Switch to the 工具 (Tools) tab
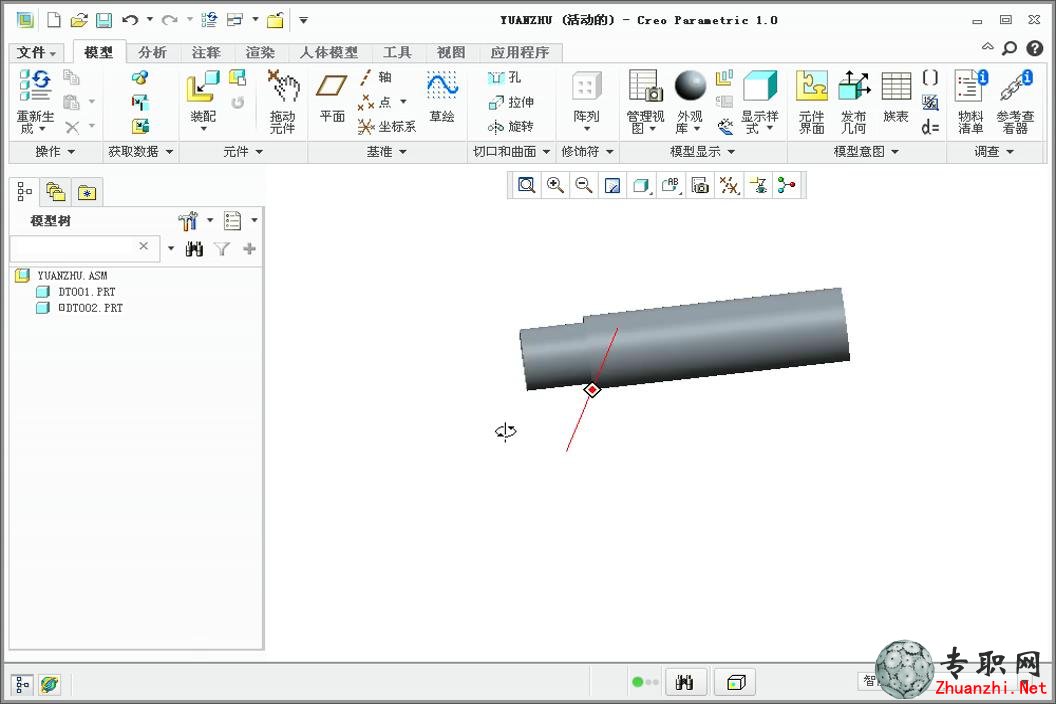Viewport: 1056px width, 704px height. [397, 53]
